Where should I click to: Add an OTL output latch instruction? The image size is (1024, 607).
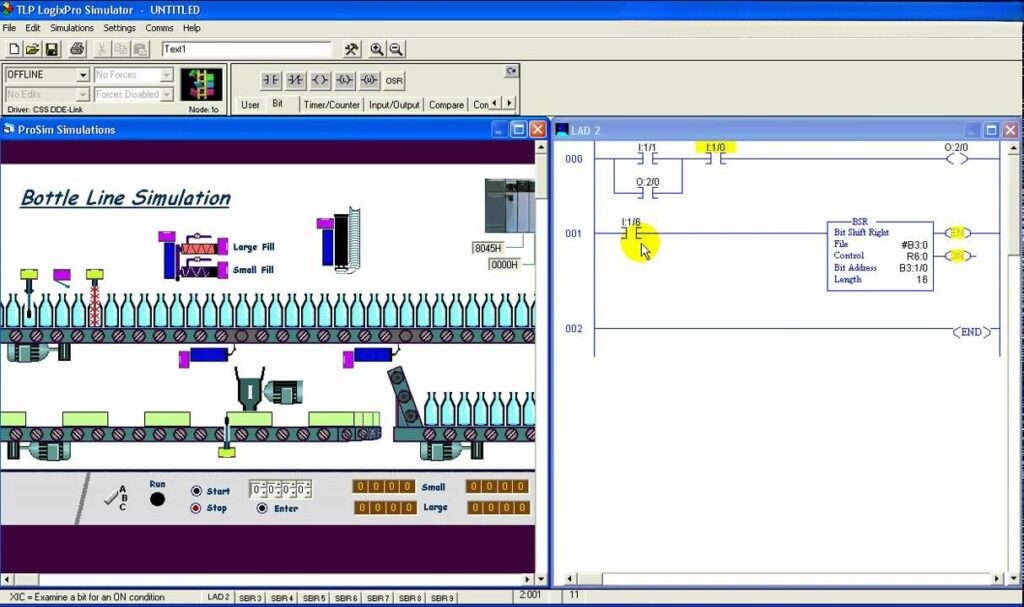345,80
